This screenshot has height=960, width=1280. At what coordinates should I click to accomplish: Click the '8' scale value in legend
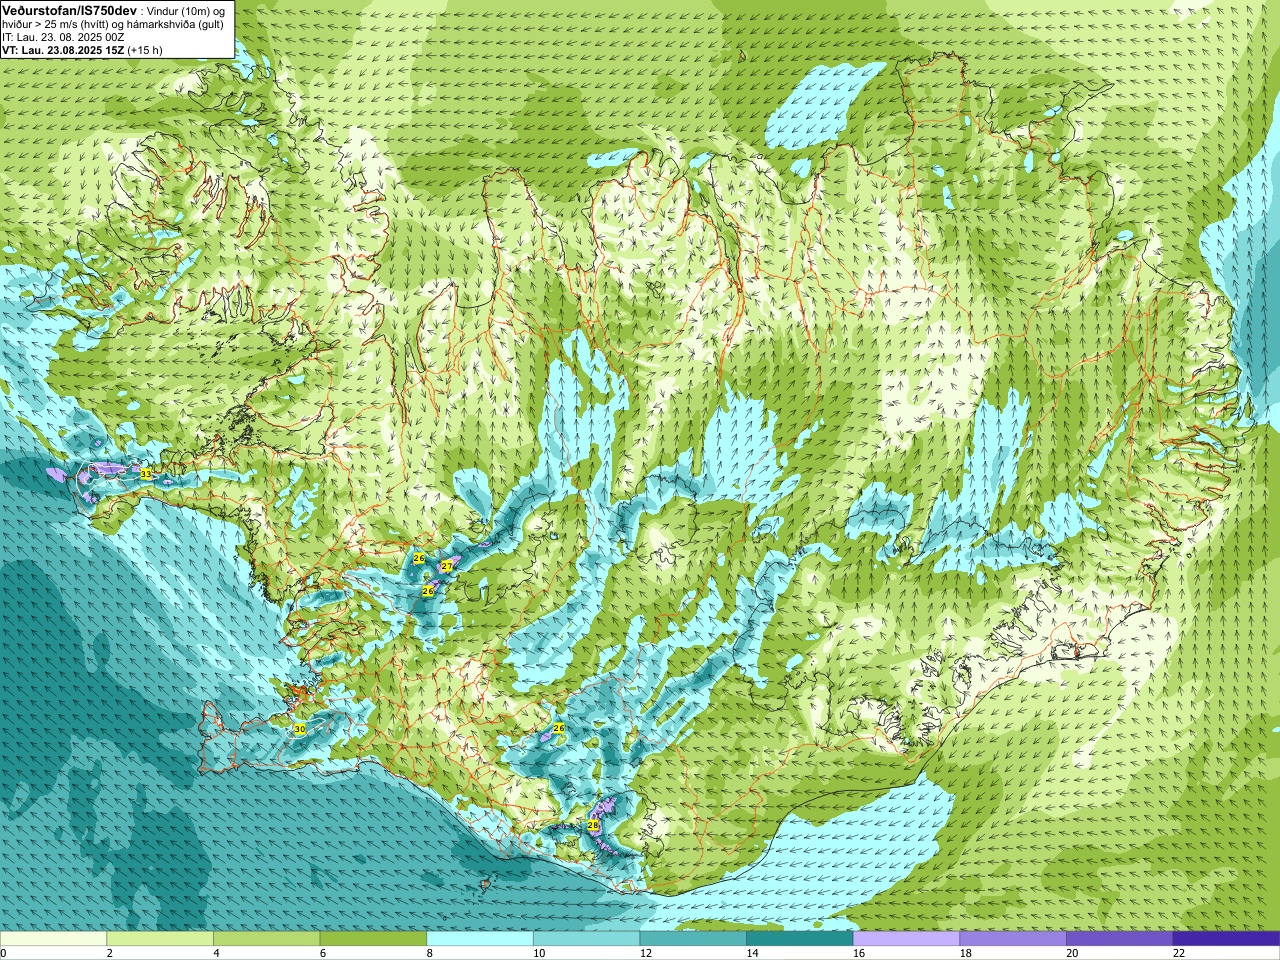click(430, 953)
